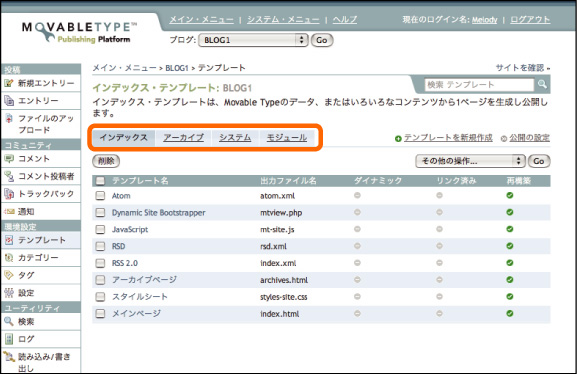577x374 pixels.
Task: Click the green rebuild check for メインページ
Action: [x=510, y=314]
